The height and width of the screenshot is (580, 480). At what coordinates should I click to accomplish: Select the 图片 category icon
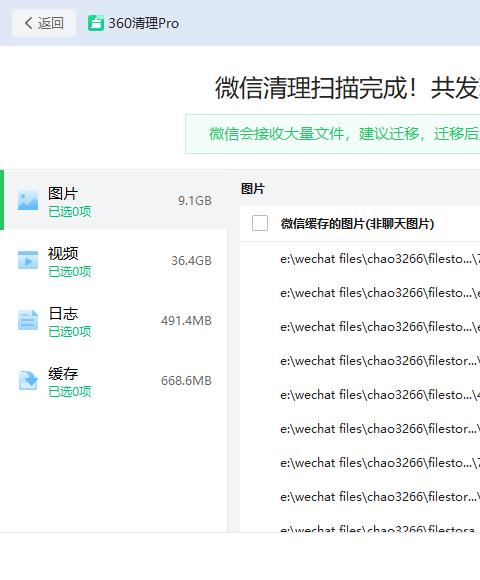28,200
